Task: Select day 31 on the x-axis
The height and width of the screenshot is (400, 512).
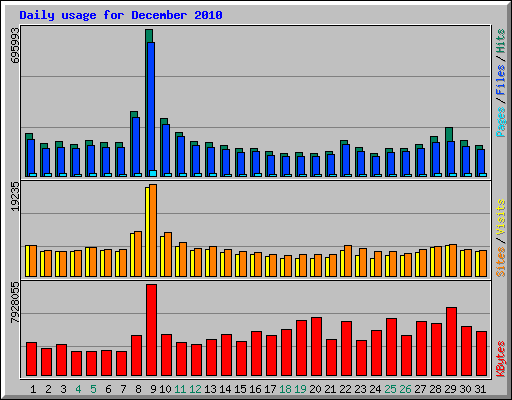Action: coord(480,389)
